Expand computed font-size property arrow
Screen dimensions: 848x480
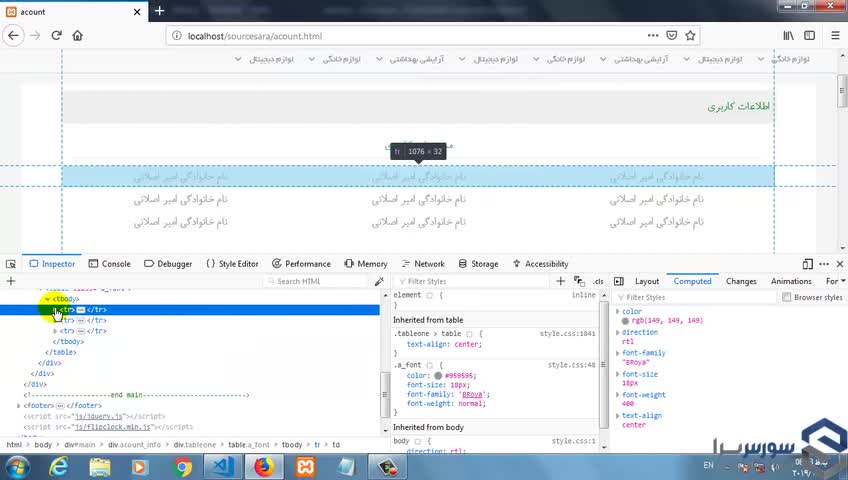[x=618, y=374]
